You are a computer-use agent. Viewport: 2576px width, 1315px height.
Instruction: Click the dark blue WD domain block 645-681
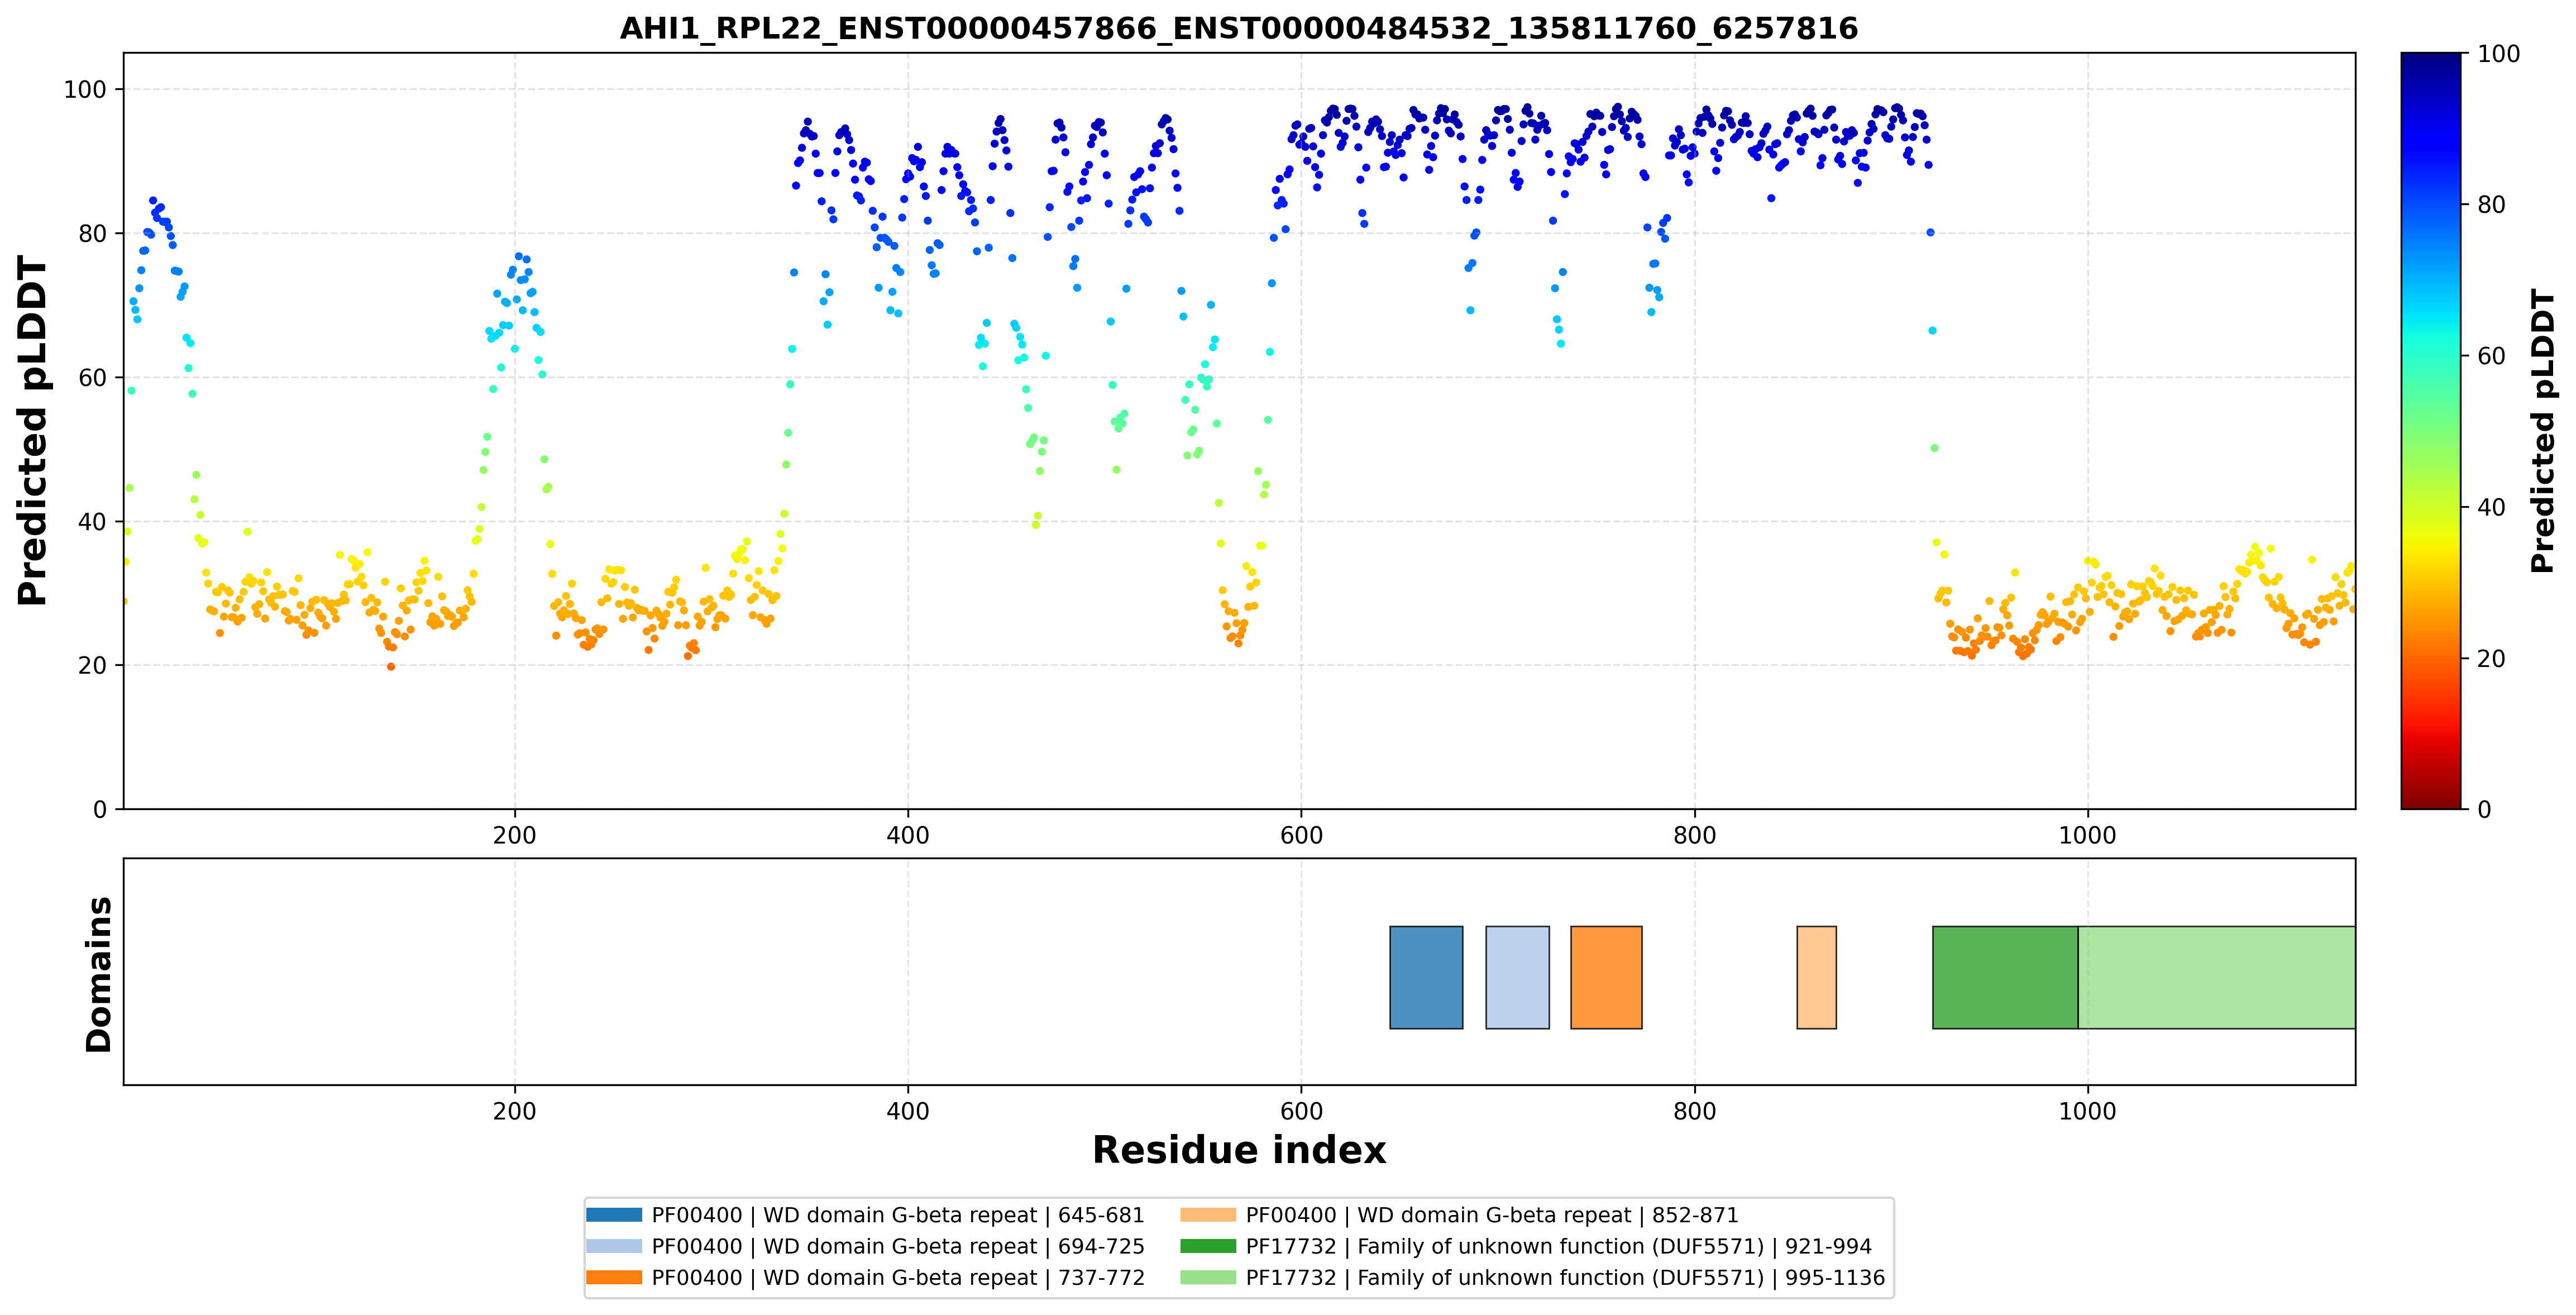1426,977
